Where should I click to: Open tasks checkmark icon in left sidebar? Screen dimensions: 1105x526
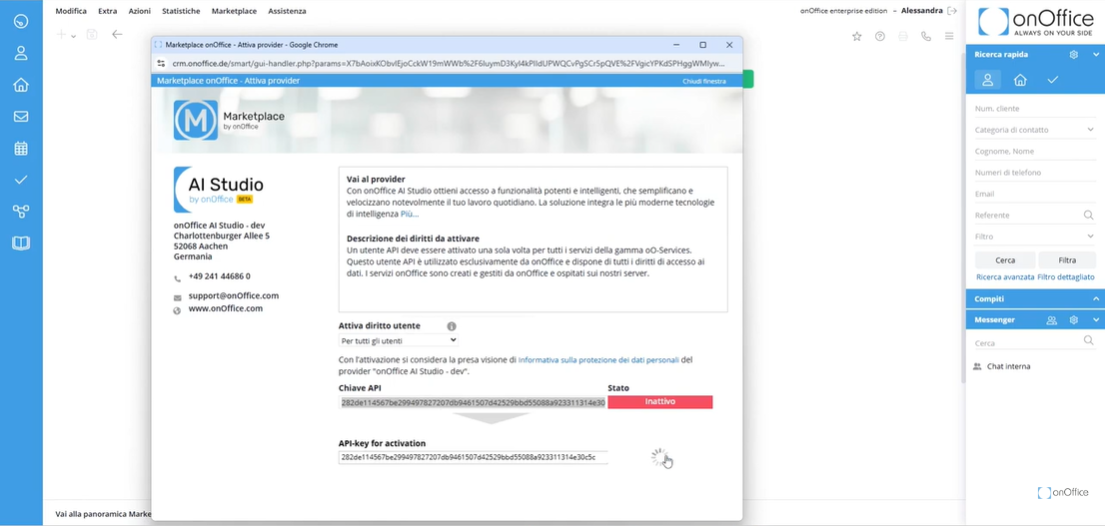coord(21,180)
